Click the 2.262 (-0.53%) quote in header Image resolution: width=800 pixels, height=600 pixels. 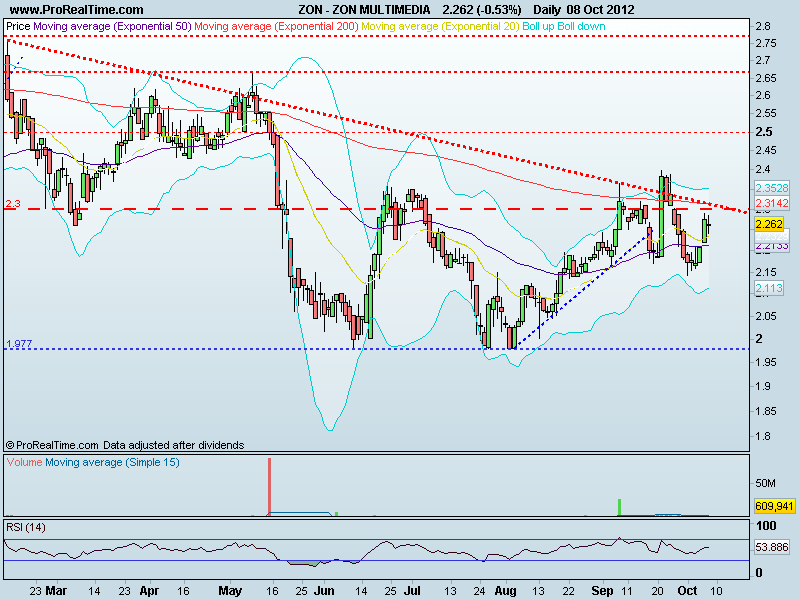point(482,10)
